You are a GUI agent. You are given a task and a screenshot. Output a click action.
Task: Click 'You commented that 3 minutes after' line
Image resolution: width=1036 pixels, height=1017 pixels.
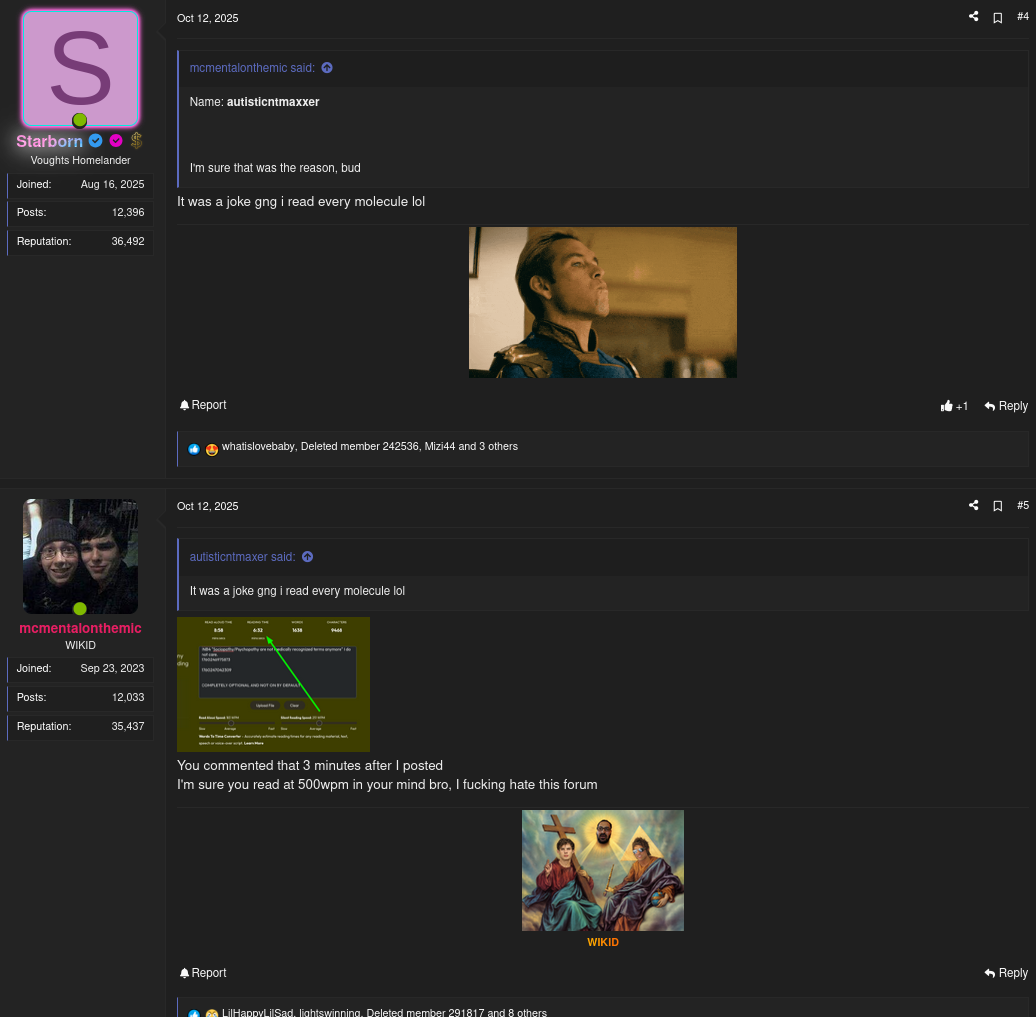click(x=310, y=765)
